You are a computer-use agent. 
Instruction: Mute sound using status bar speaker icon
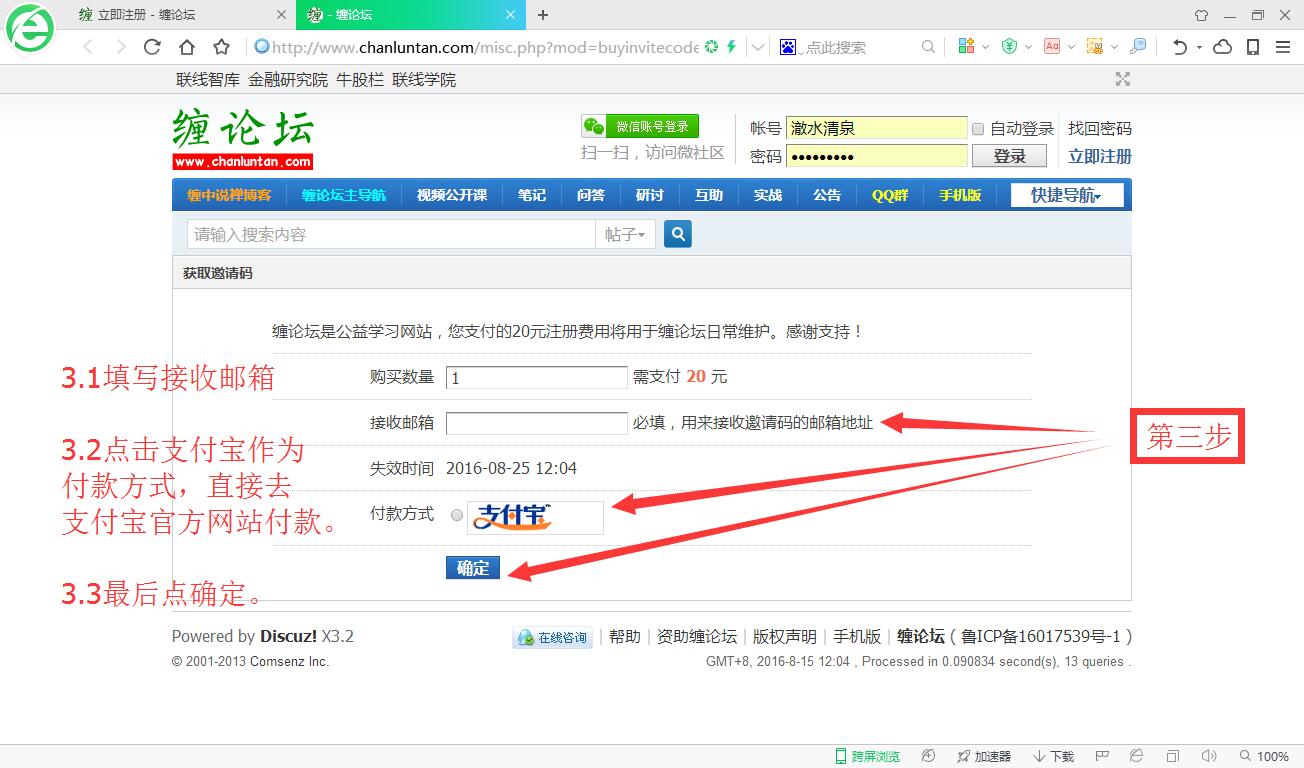(x=1208, y=756)
